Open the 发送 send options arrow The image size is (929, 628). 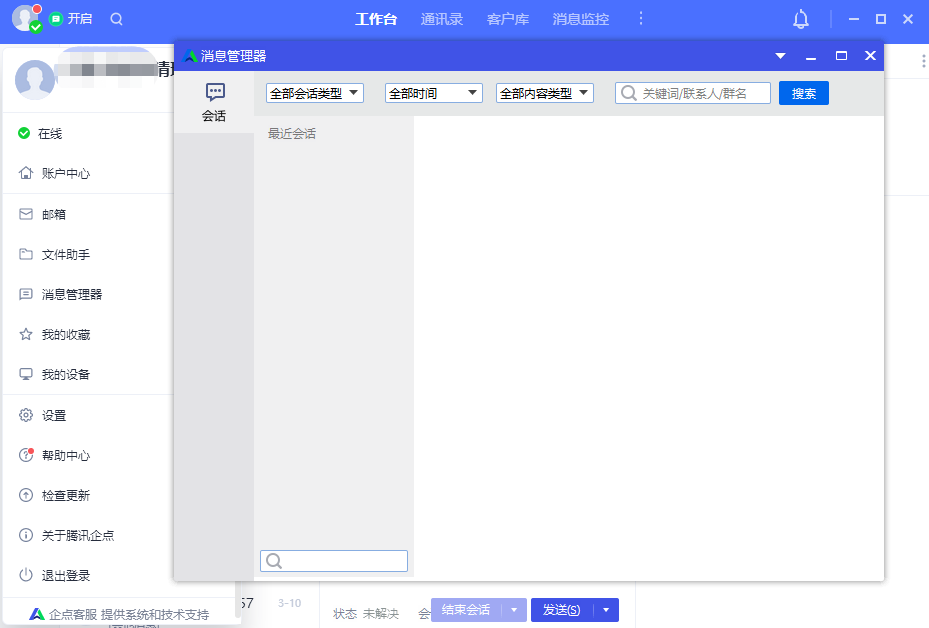click(604, 610)
